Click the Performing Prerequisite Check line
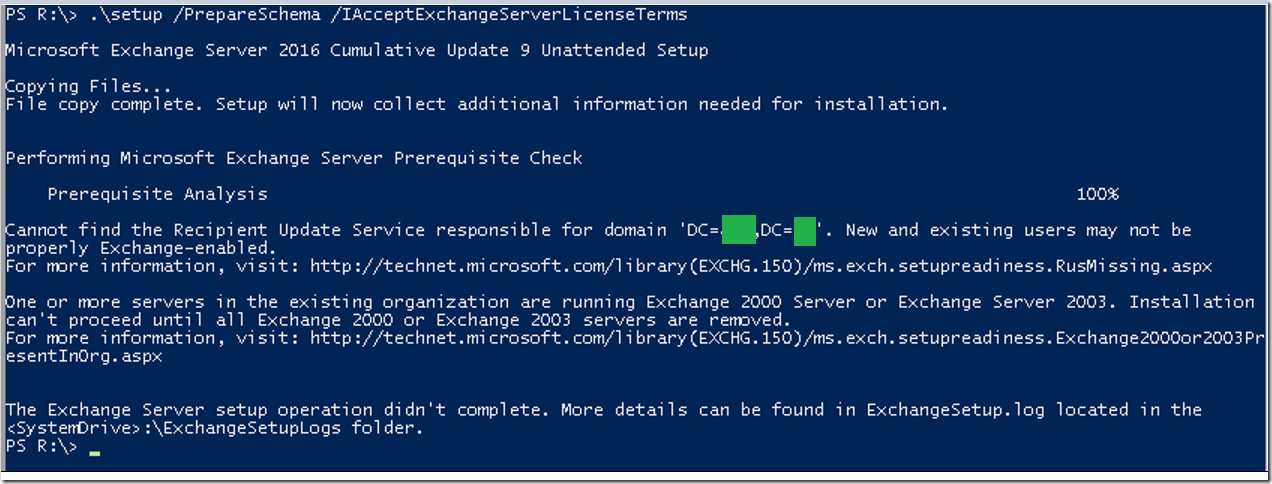This screenshot has width=1272, height=484. click(294, 158)
